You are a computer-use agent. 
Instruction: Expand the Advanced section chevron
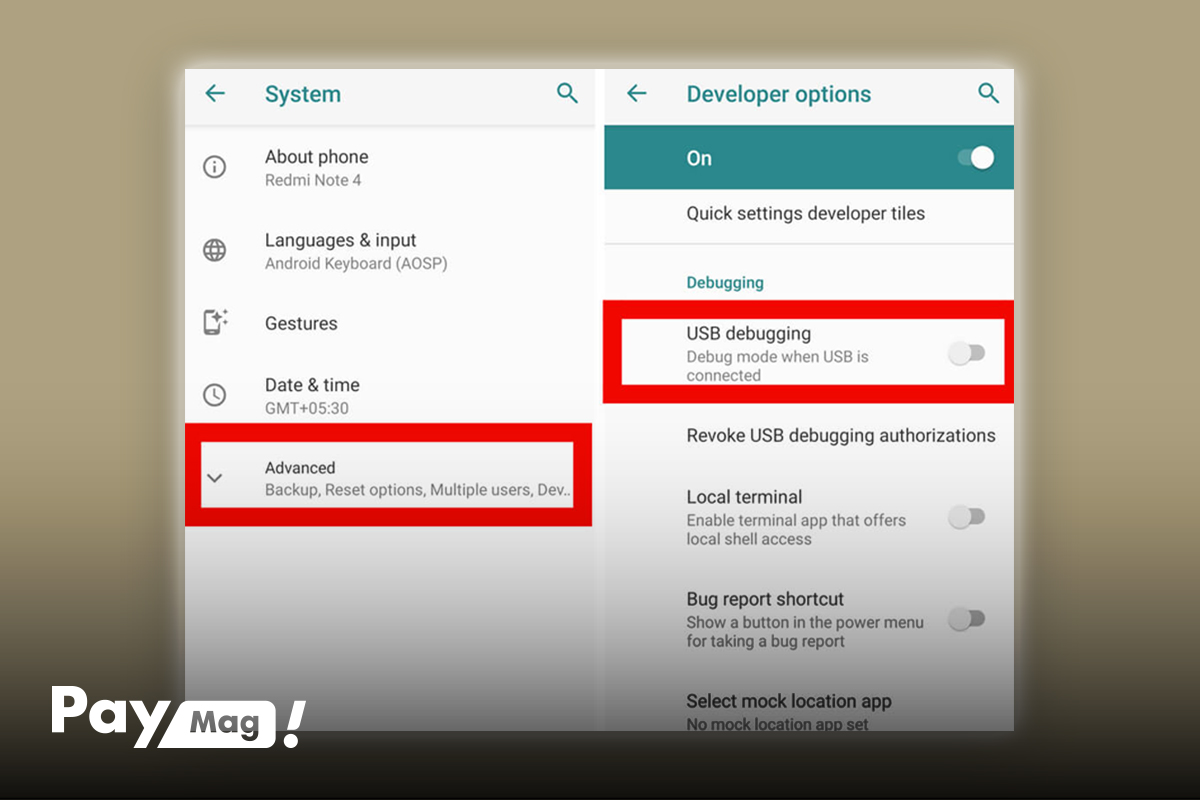(214, 478)
